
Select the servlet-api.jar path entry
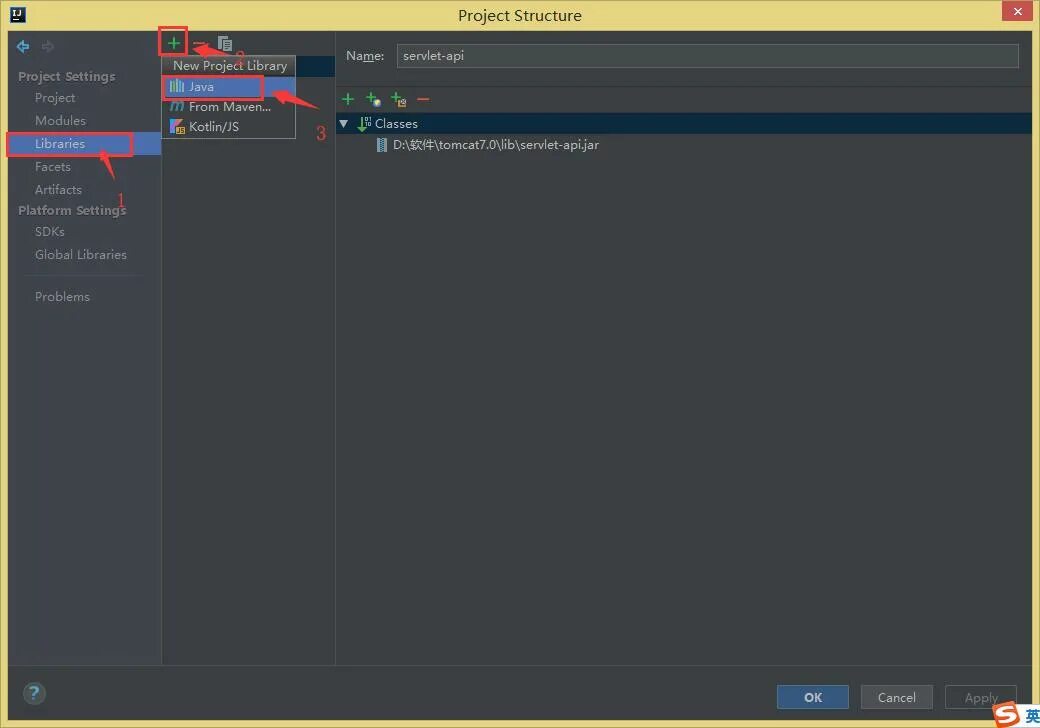click(495, 145)
